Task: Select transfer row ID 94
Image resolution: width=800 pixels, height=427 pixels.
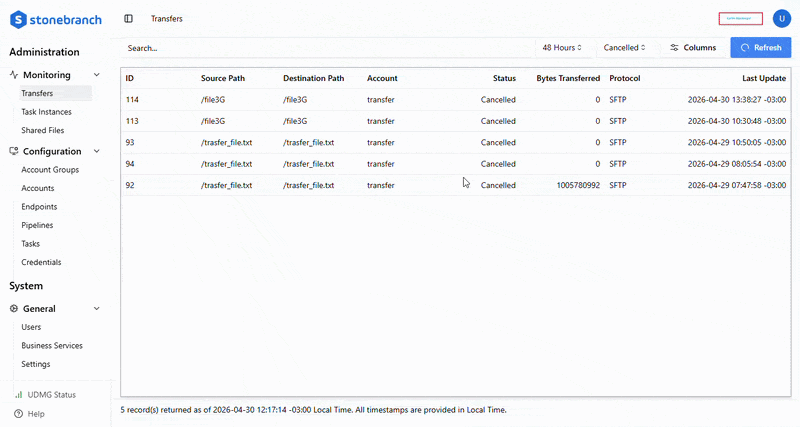Action: pos(456,164)
